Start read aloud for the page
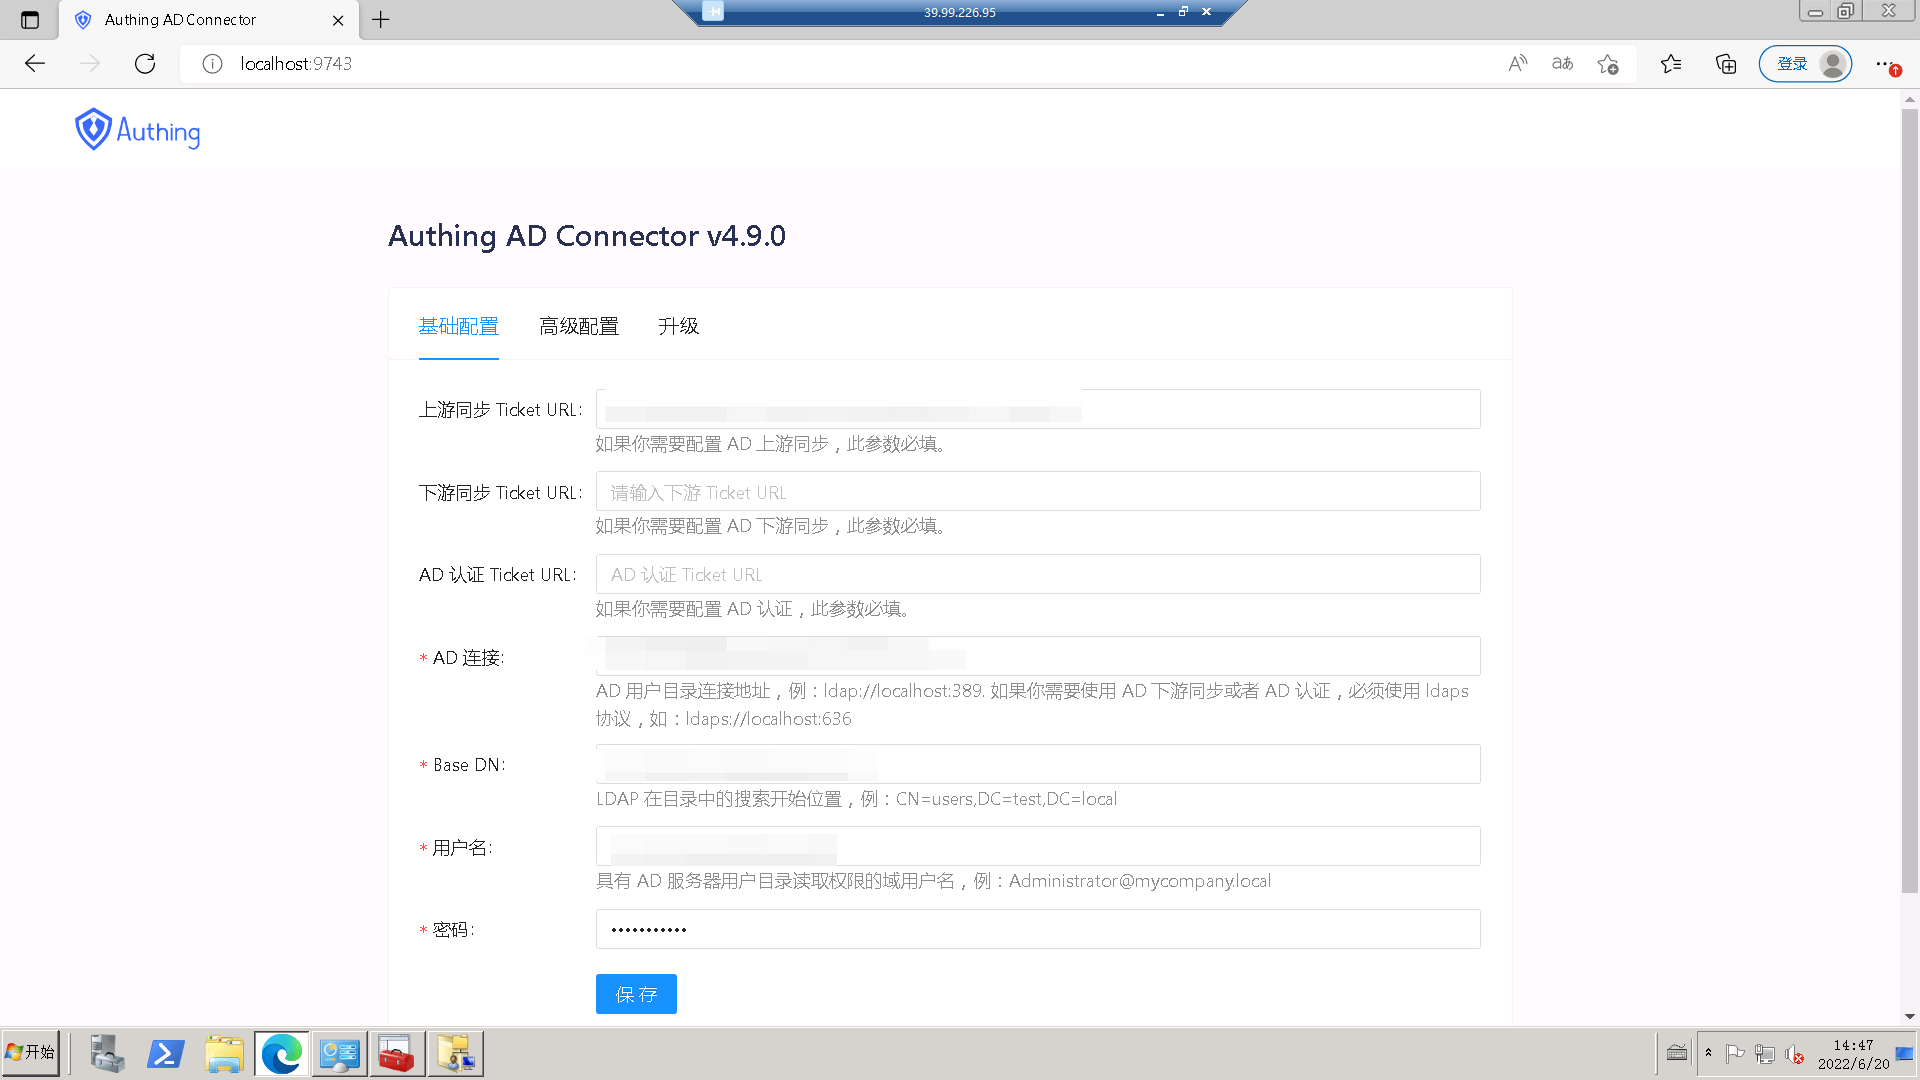 (x=1517, y=63)
